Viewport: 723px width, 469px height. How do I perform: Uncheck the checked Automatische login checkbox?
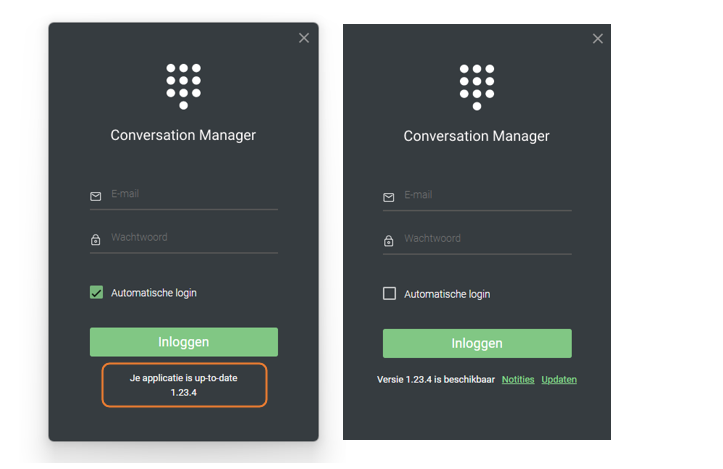click(x=97, y=293)
